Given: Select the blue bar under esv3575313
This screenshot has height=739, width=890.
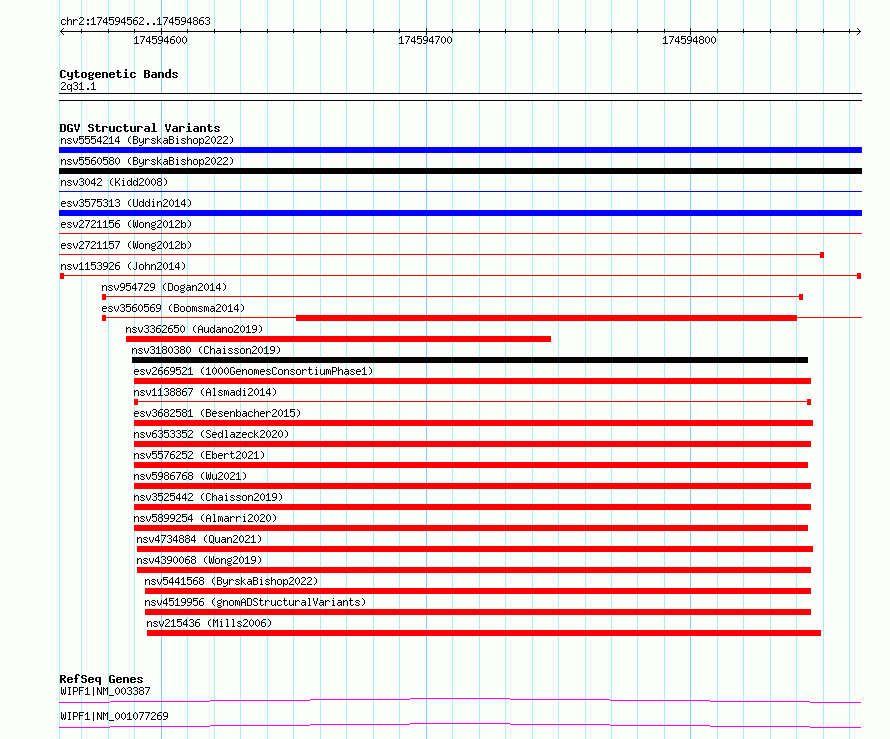Looking at the screenshot, I should click(x=460, y=213).
